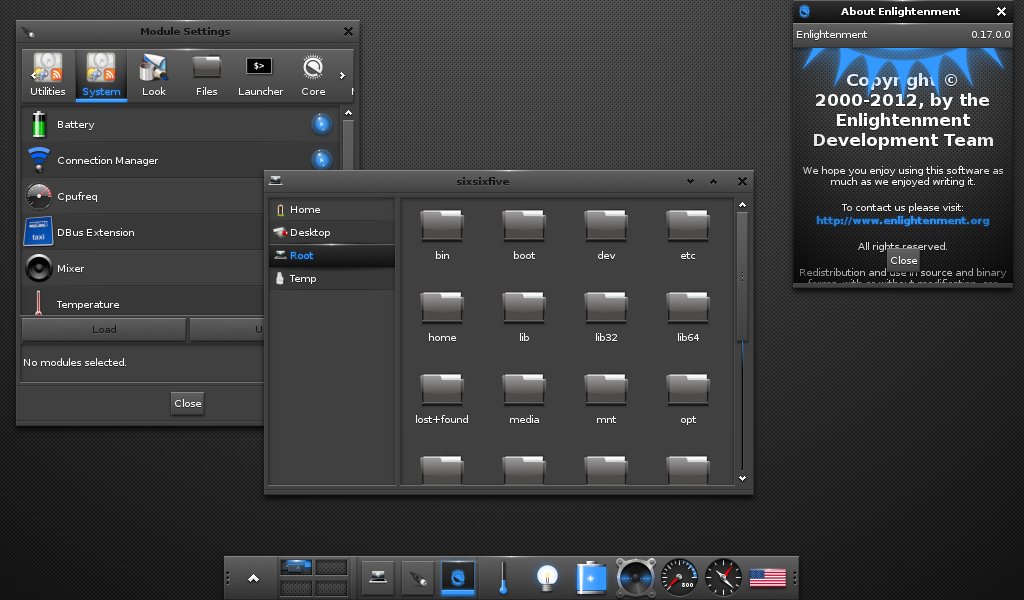The image size is (1024, 600).
Task: Select the opt folder
Action: [x=688, y=400]
